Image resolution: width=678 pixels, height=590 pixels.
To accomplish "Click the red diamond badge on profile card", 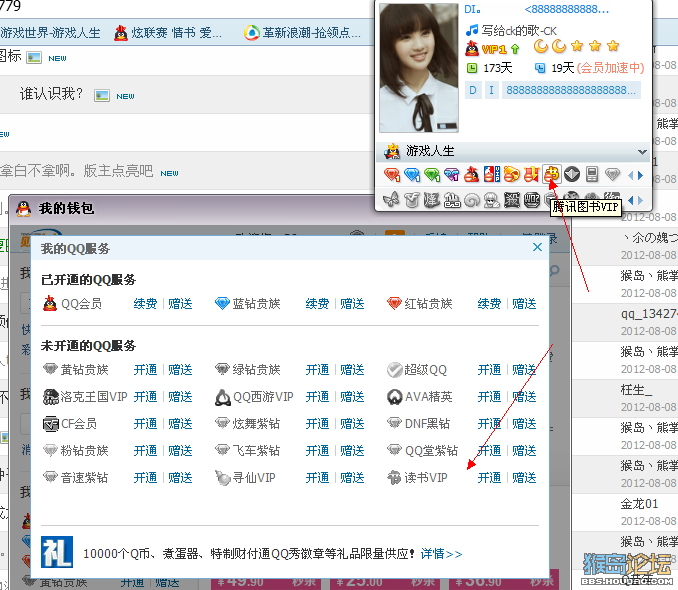I will (x=392, y=175).
